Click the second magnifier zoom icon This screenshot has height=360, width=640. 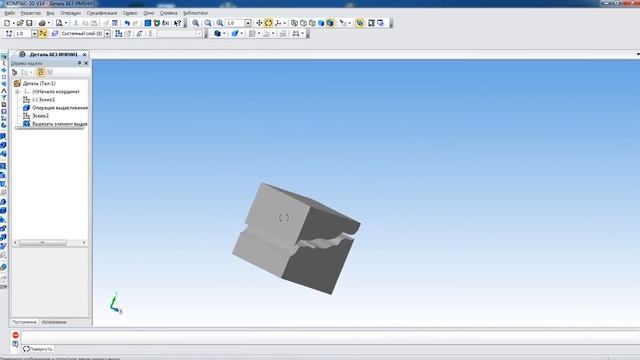[x=208, y=23]
